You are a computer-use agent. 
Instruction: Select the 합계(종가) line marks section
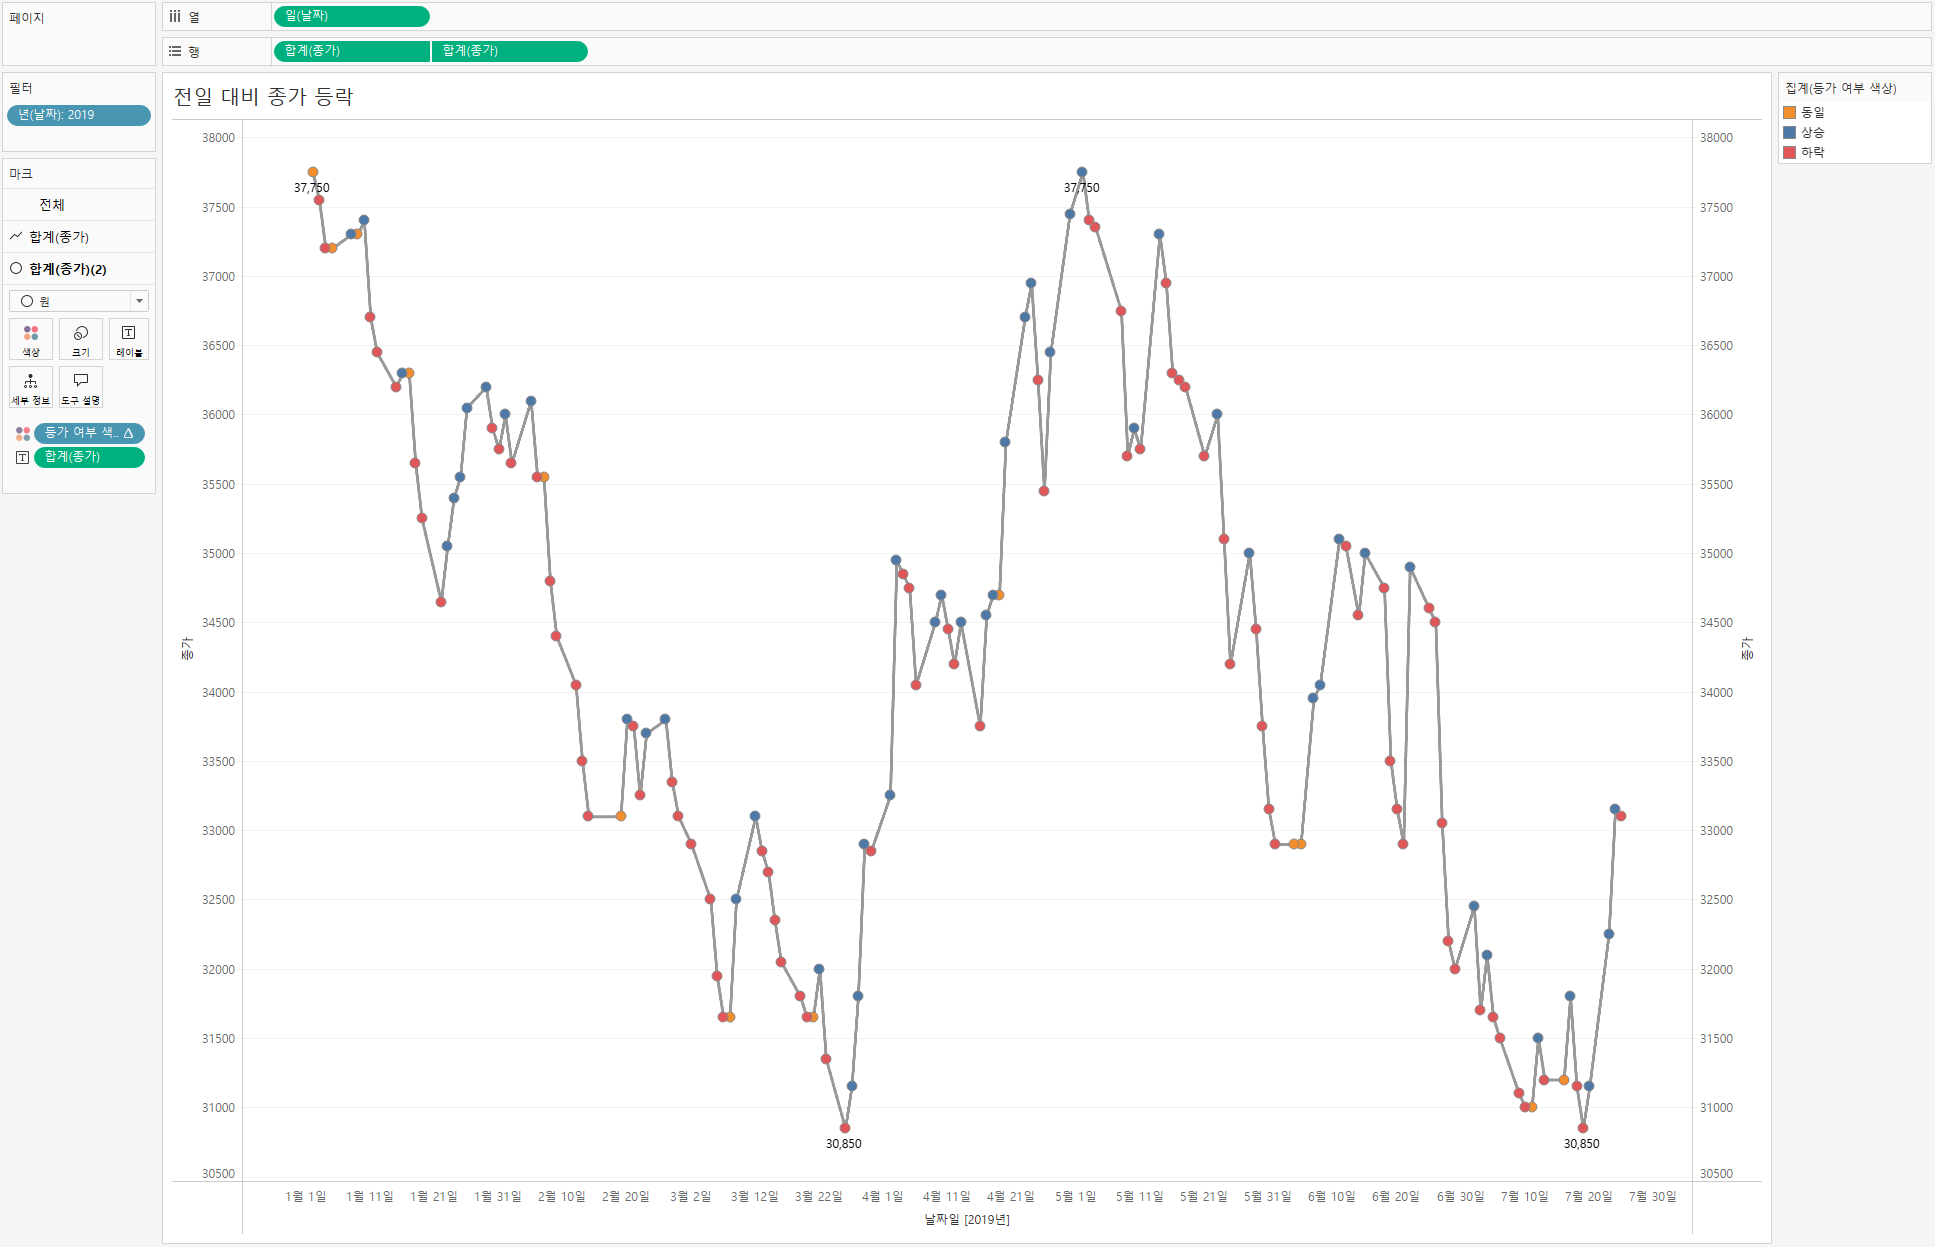(59, 237)
